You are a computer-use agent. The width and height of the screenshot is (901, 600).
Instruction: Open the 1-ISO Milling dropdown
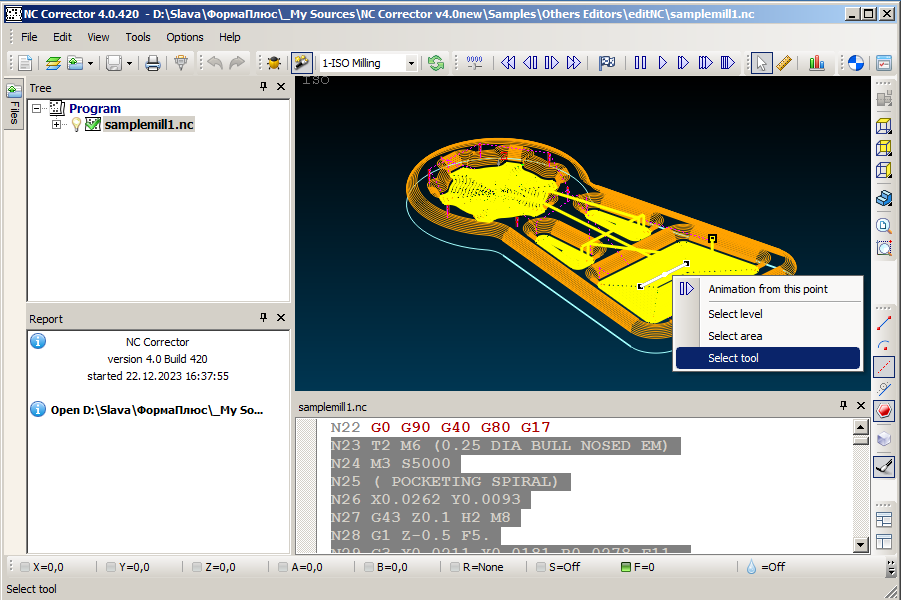coord(411,63)
